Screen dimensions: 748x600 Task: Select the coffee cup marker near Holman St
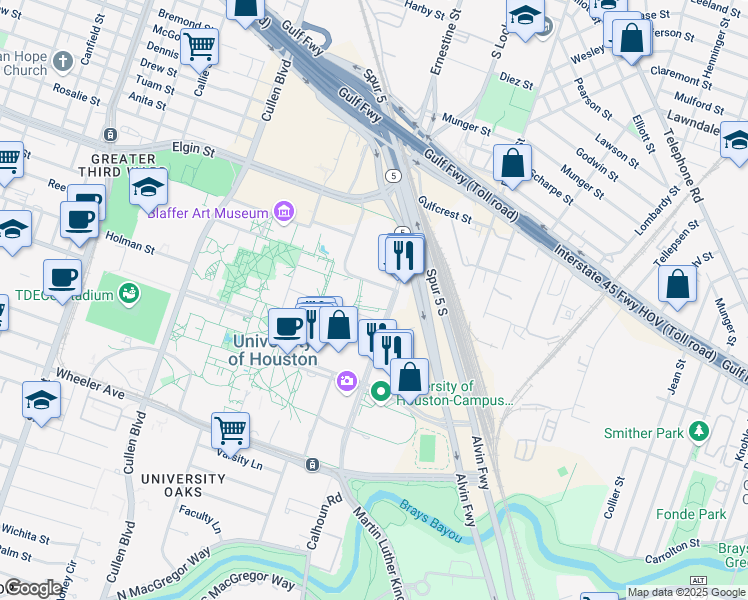(79, 221)
